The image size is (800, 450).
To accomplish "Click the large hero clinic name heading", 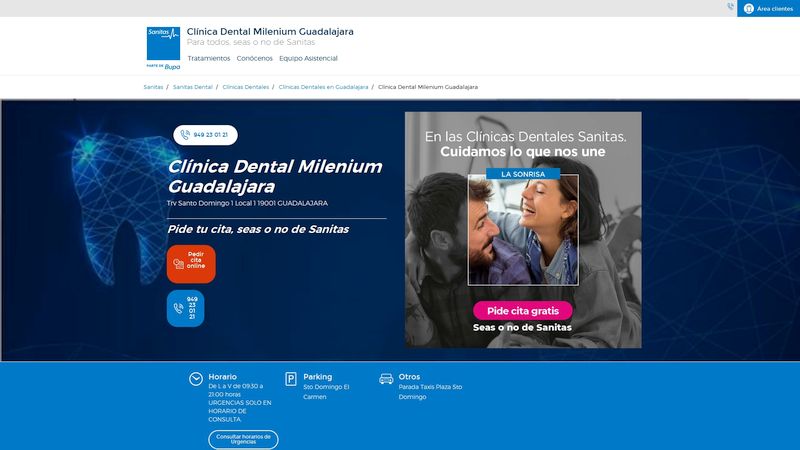I will tap(274, 177).
